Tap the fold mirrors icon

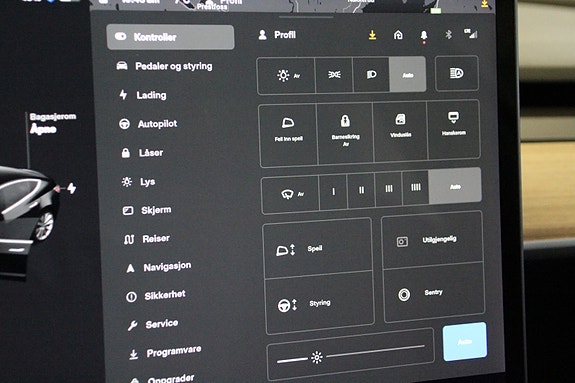(288, 123)
